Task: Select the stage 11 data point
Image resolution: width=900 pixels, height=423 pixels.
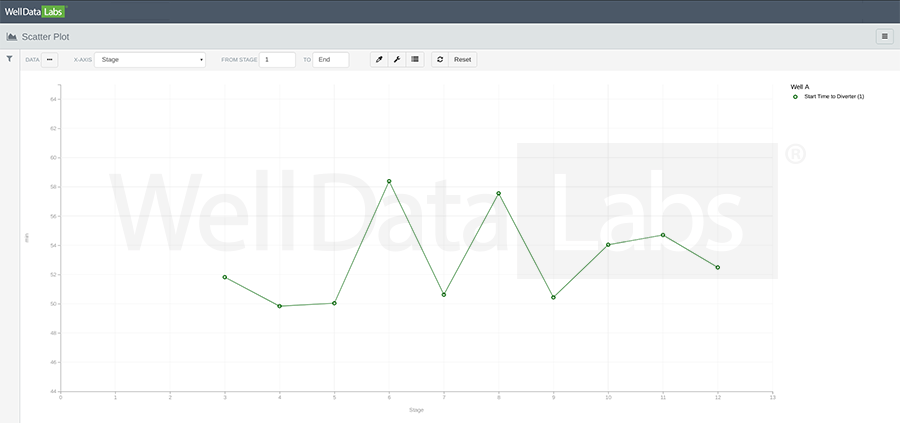Action: click(x=663, y=235)
